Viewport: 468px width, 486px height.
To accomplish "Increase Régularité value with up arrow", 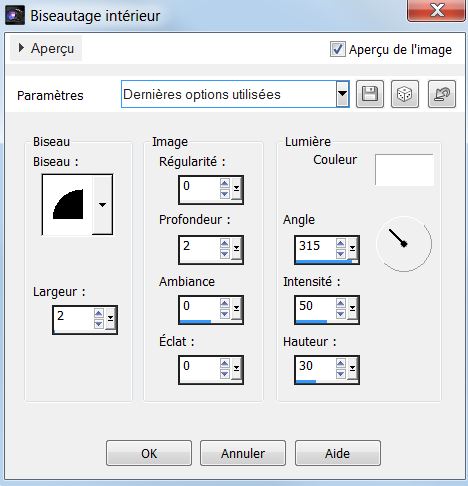I will click(x=224, y=183).
